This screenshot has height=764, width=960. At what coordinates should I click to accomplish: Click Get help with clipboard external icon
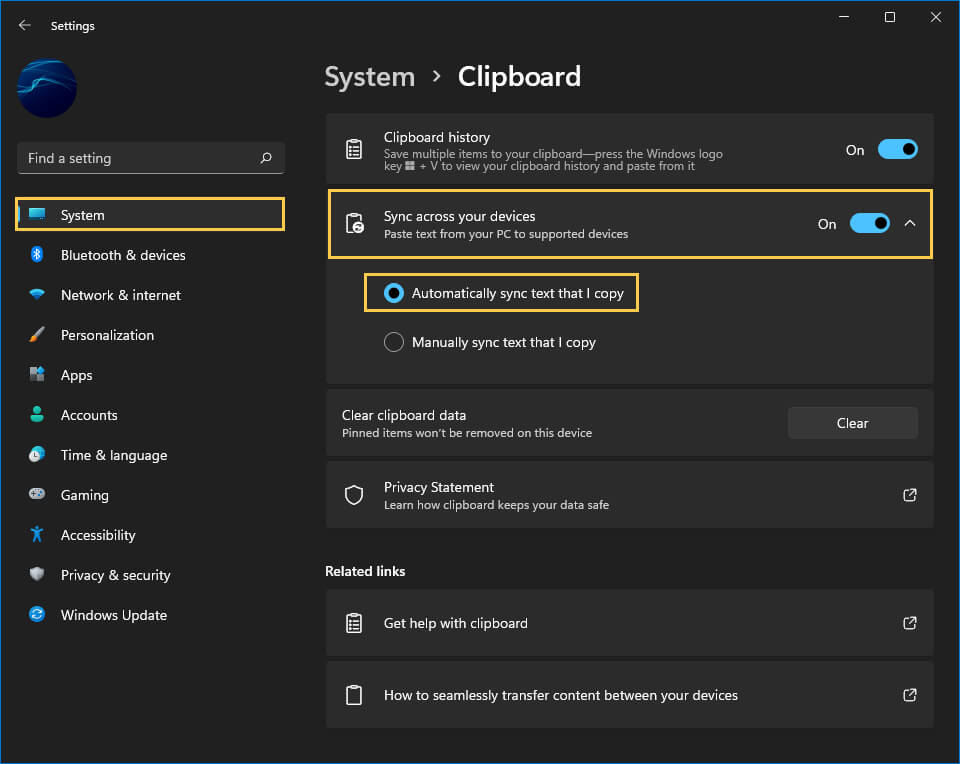tap(910, 623)
